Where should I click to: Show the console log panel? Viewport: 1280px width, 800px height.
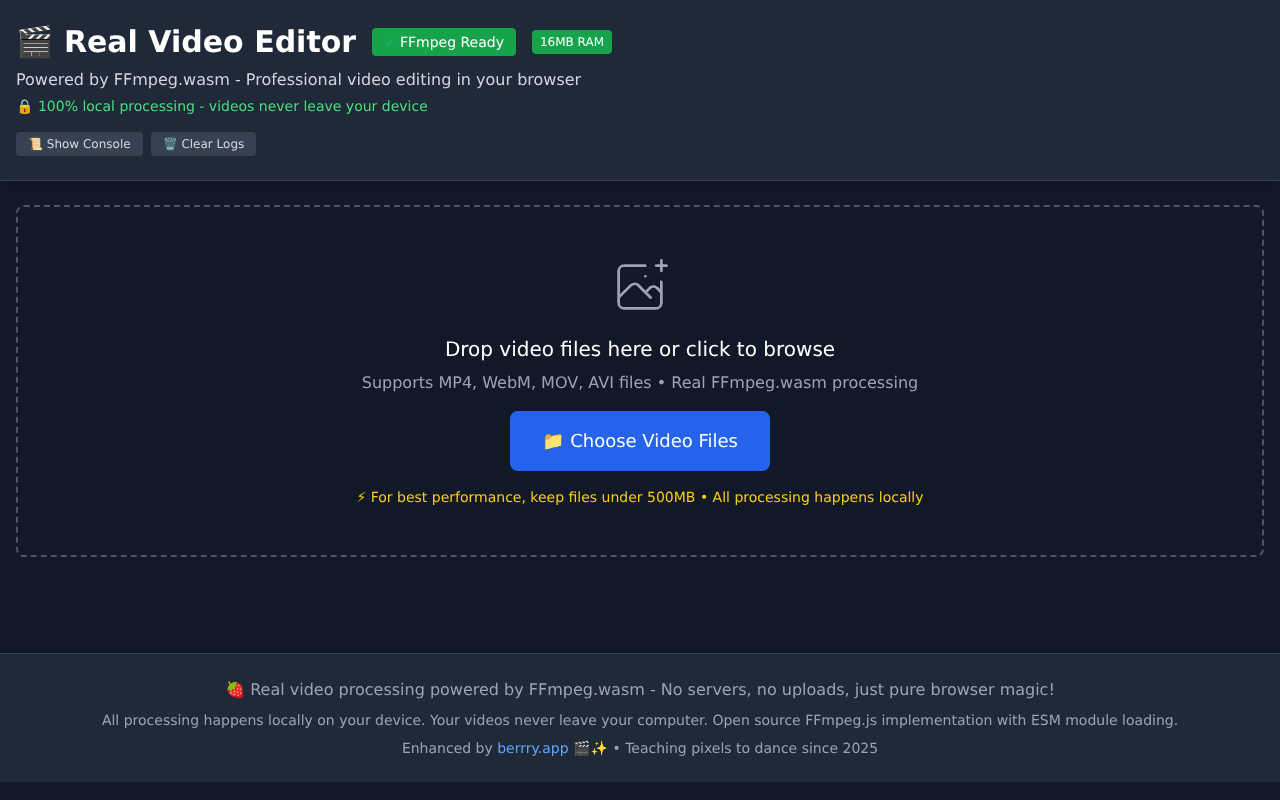[x=79, y=144]
